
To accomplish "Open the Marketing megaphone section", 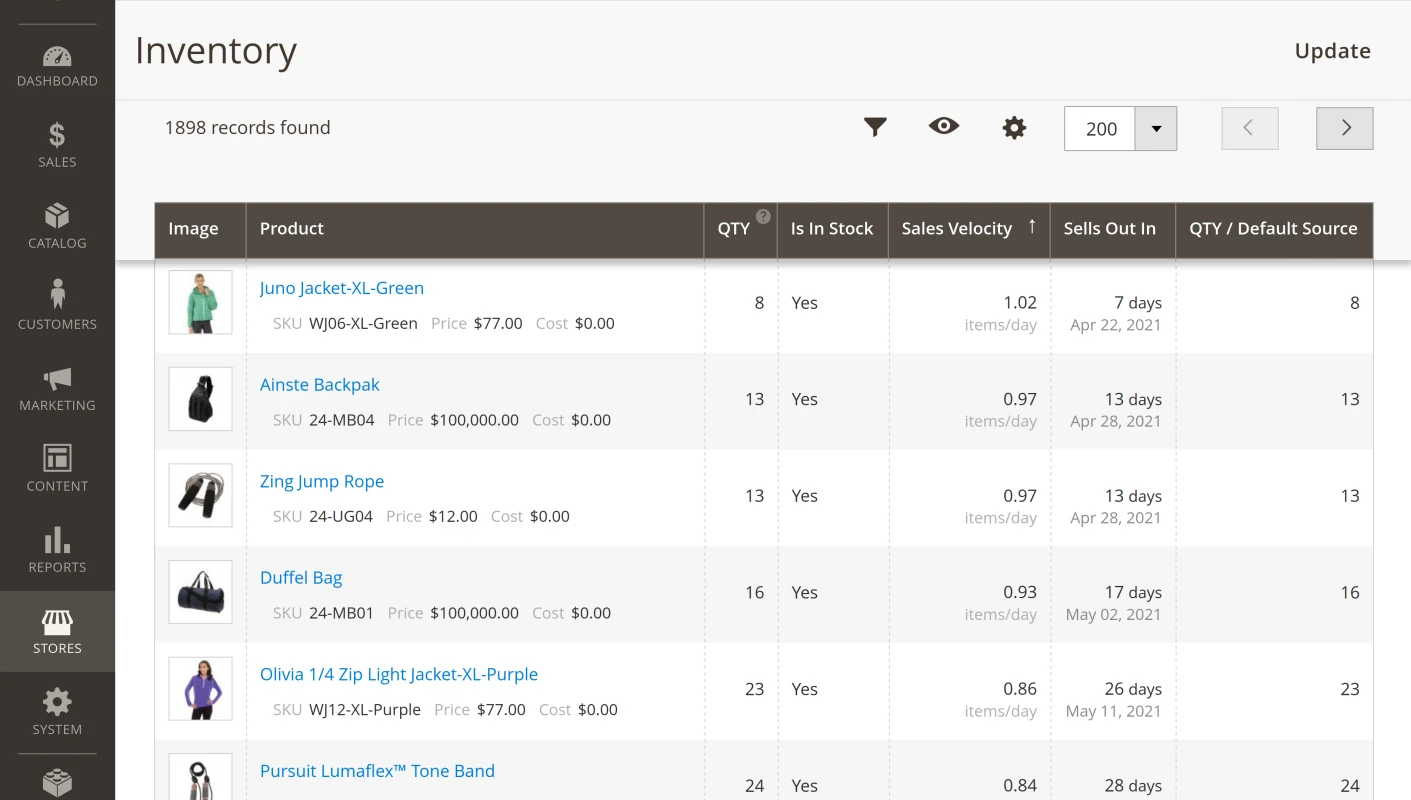I will (57, 388).
